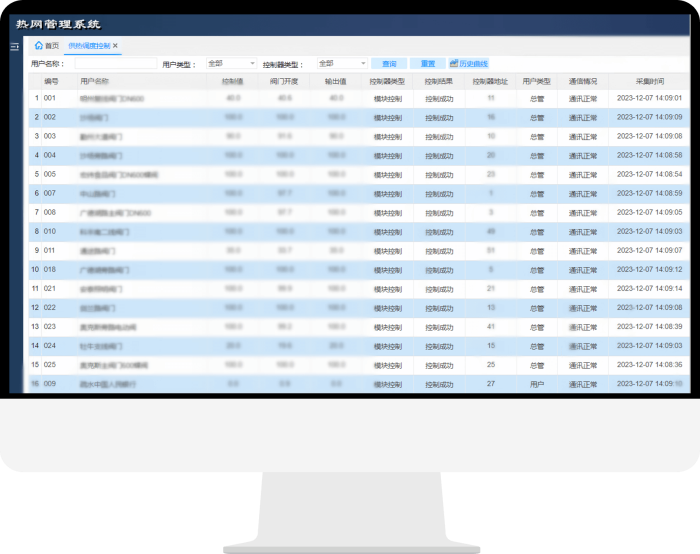Image resolution: width=700 pixels, height=554 pixels.
Task: Select the row with number 005
Action: [x=50, y=174]
